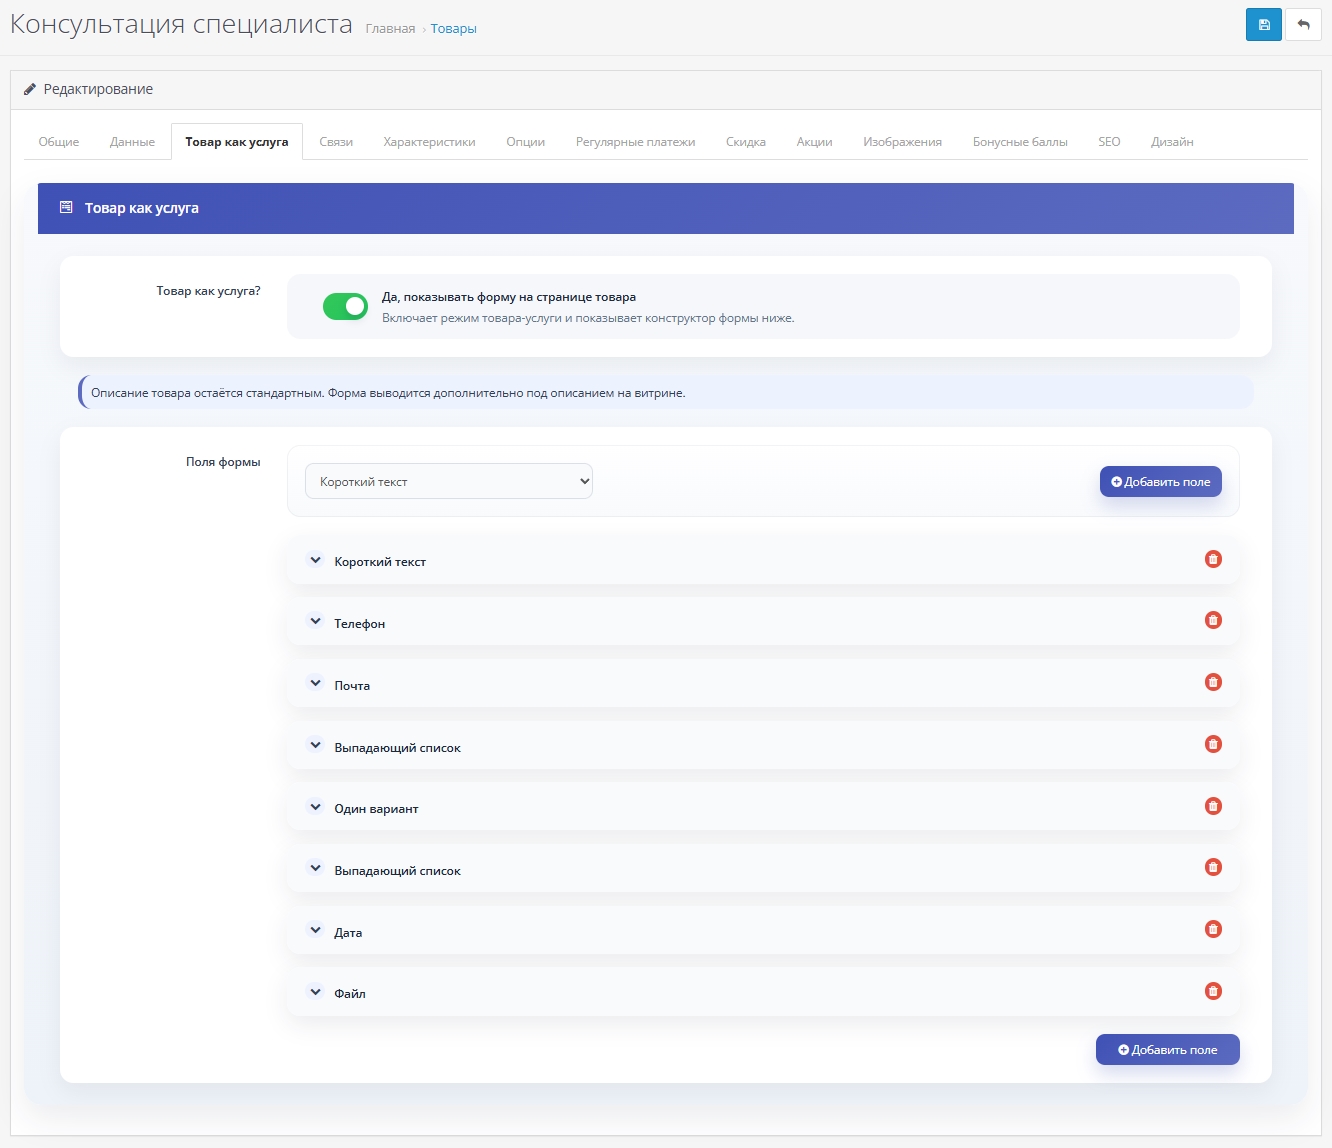Click the blue save floppy-disk button
Image resolution: width=1332 pixels, height=1148 pixels.
(x=1263, y=25)
